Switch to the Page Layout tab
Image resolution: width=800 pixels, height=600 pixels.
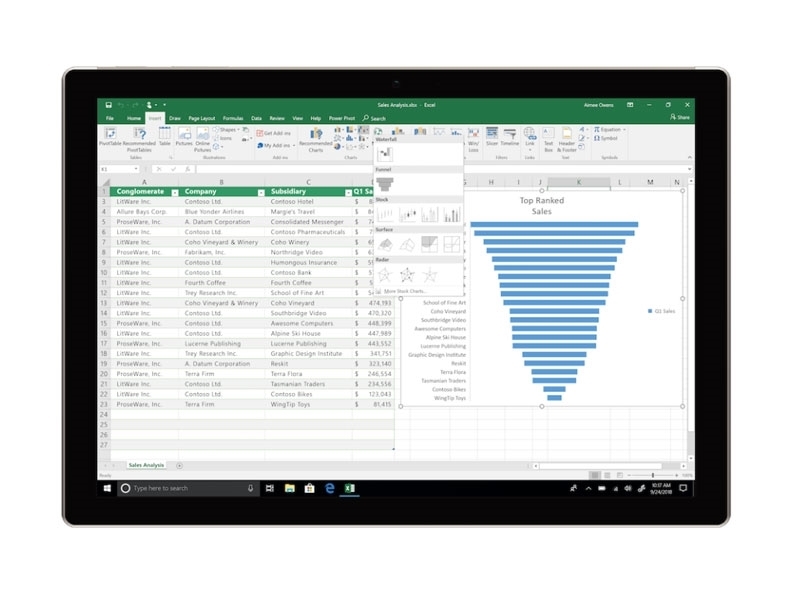(202, 118)
